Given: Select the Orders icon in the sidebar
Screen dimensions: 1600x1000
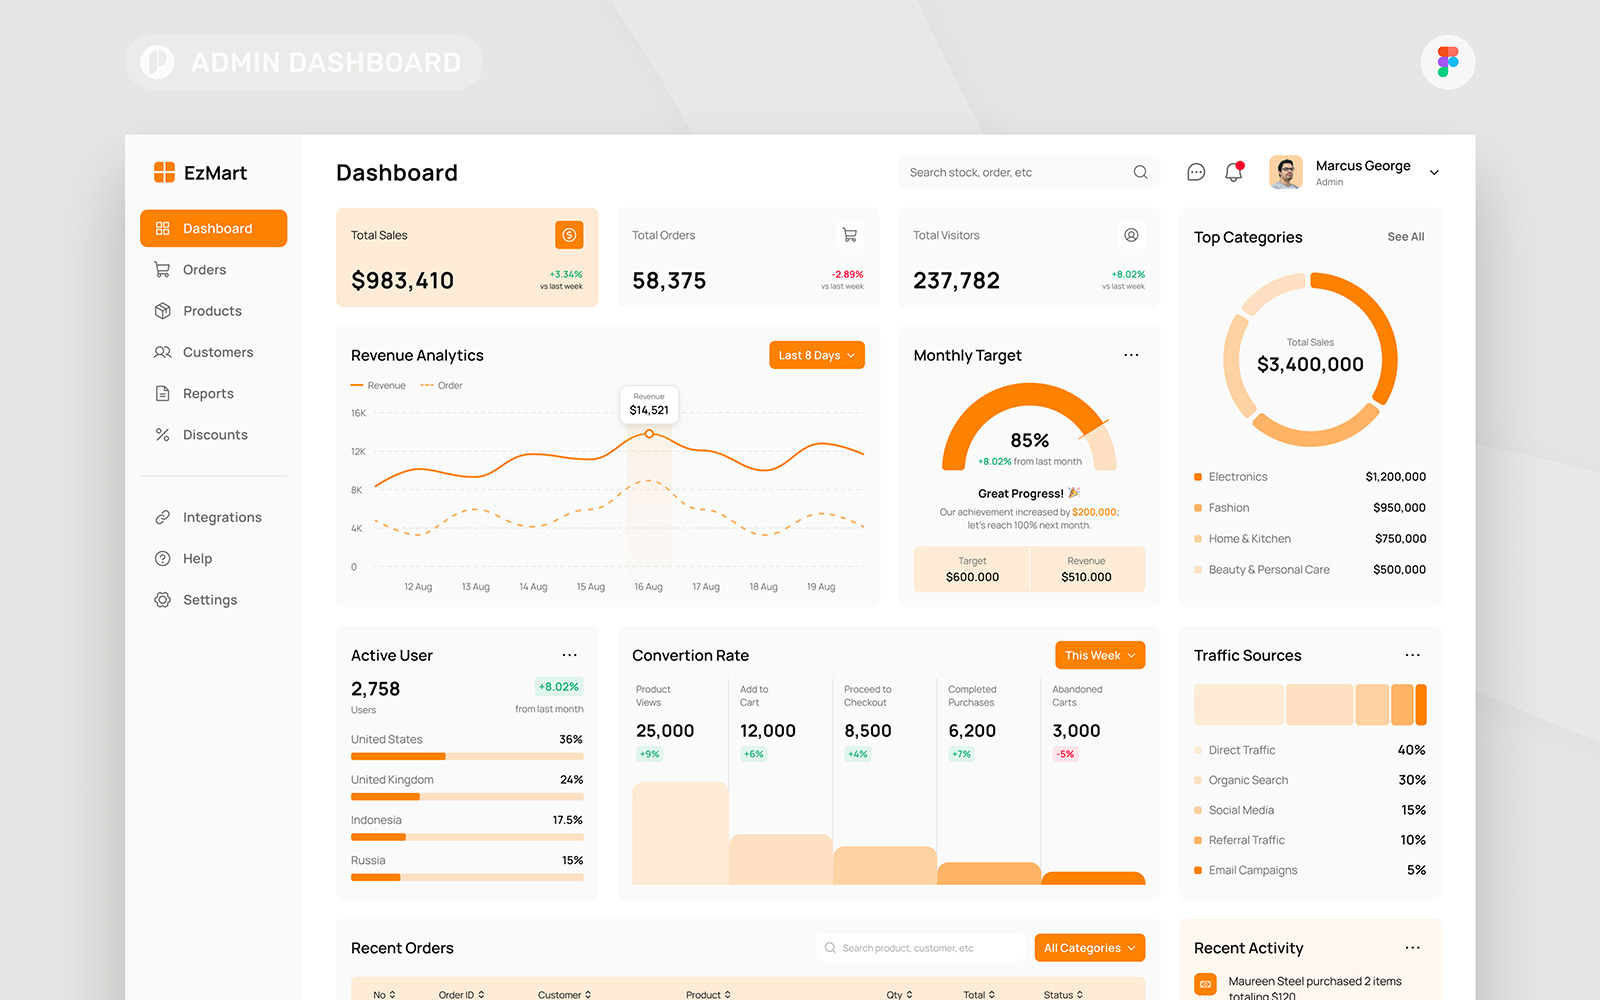Looking at the screenshot, I should tap(163, 269).
